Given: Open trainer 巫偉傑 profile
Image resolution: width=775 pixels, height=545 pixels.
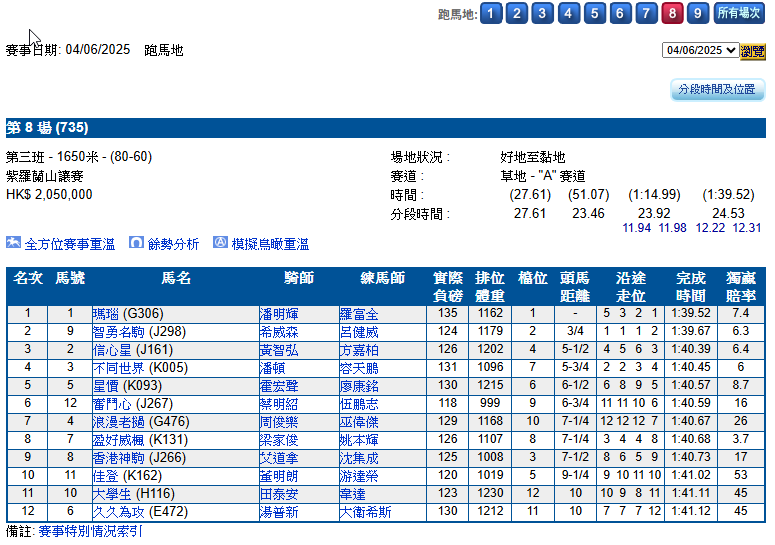Looking at the screenshot, I should tap(359, 421).
